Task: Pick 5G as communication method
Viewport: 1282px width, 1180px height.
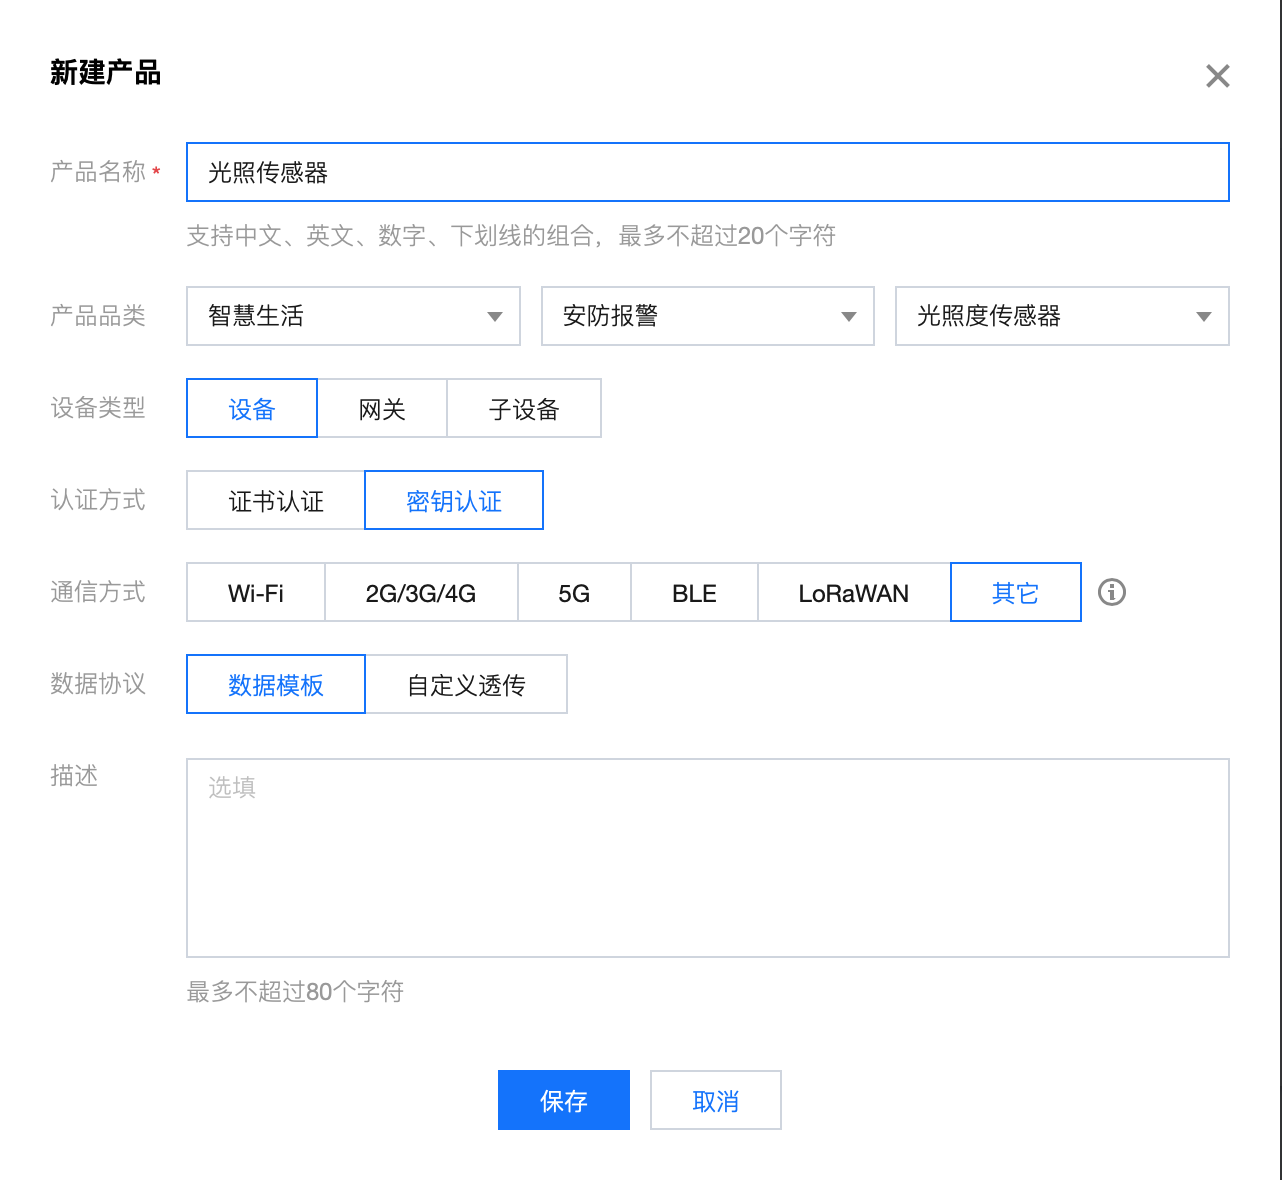Action: (574, 592)
